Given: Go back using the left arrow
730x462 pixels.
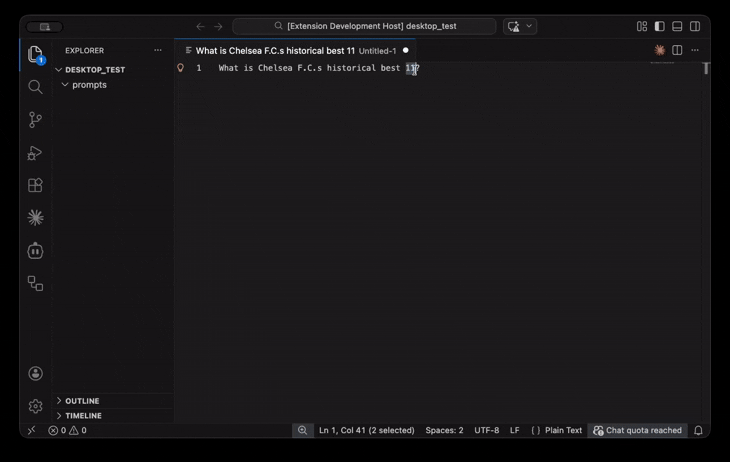Looking at the screenshot, I should tap(200, 27).
